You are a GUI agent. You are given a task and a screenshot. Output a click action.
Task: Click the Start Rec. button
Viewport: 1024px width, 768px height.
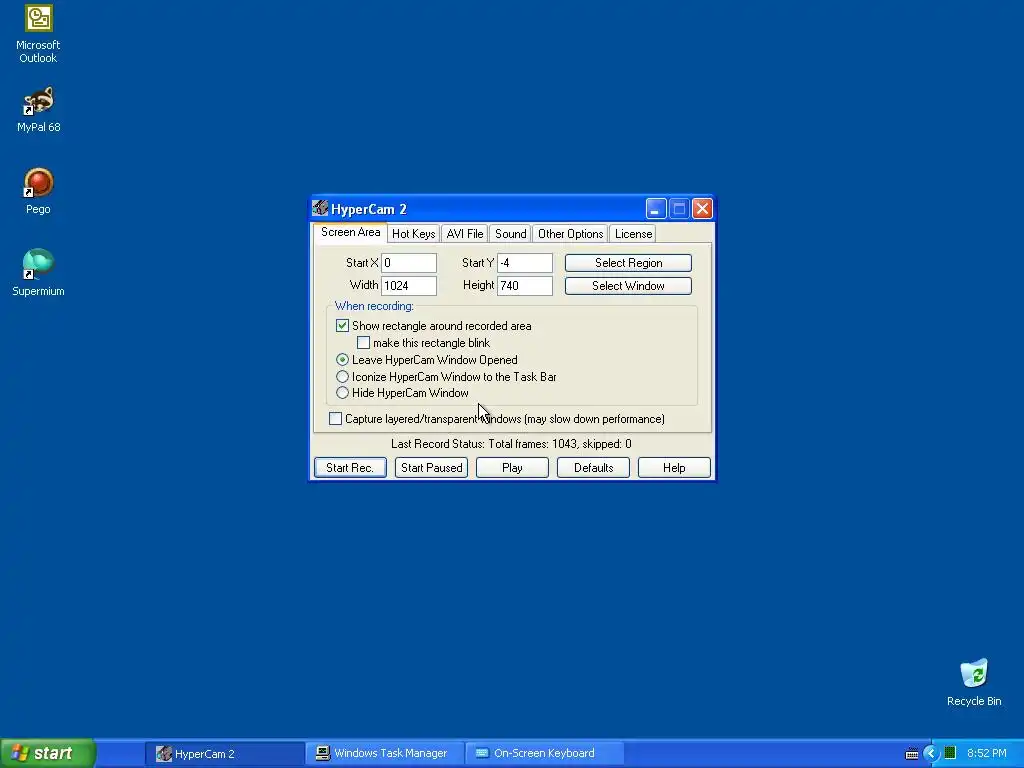point(350,468)
